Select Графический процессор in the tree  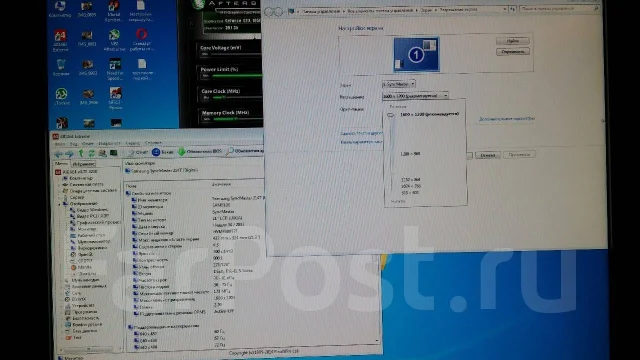click(96, 222)
